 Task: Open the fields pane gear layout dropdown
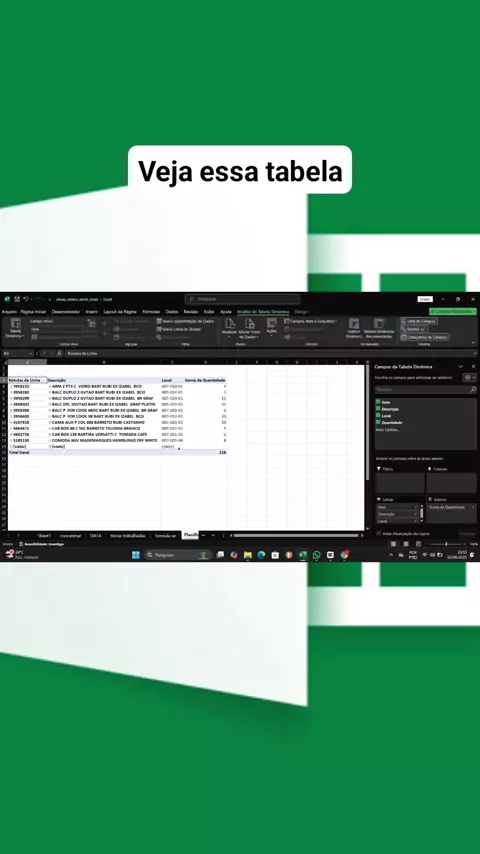(469, 377)
